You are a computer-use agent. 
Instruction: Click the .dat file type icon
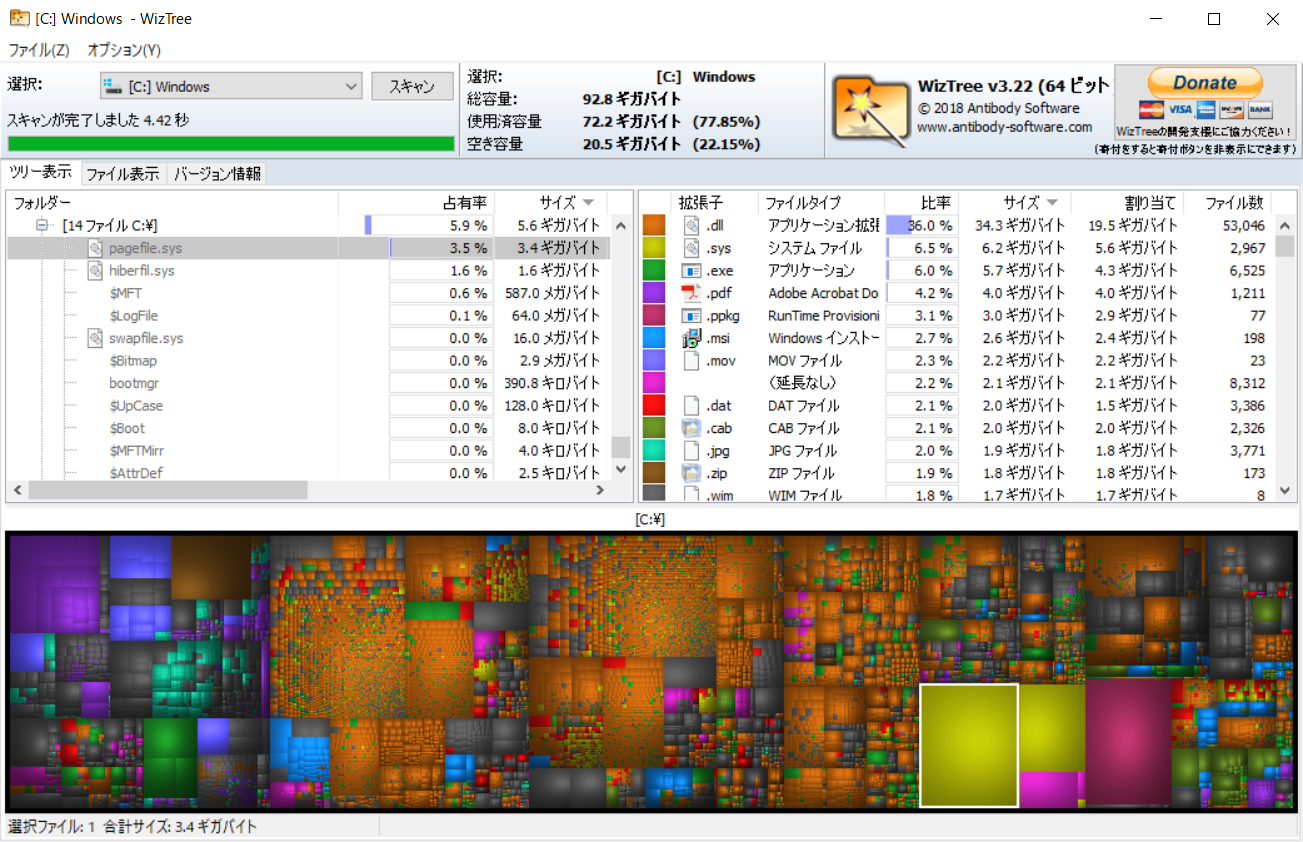click(x=691, y=406)
